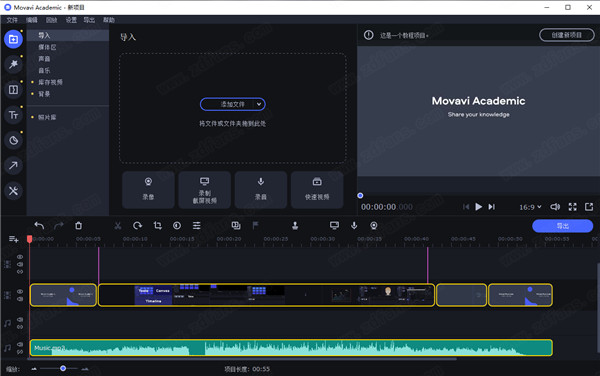This screenshot has height=376, width=600.
Task: Click Create New Project button
Action: pos(567,35)
